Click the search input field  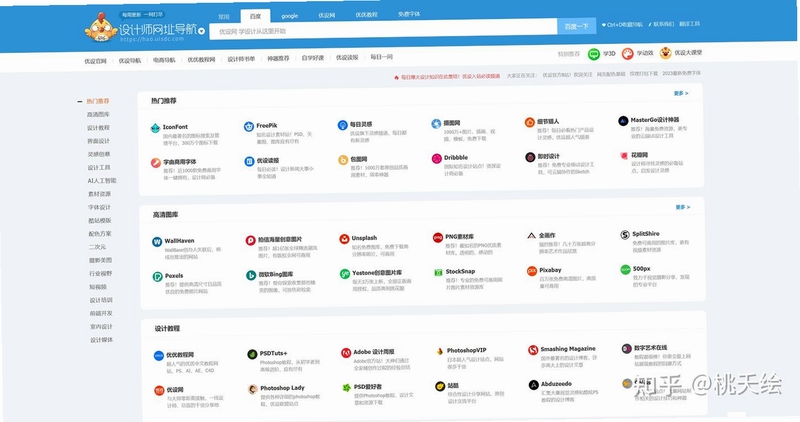[x=384, y=30]
